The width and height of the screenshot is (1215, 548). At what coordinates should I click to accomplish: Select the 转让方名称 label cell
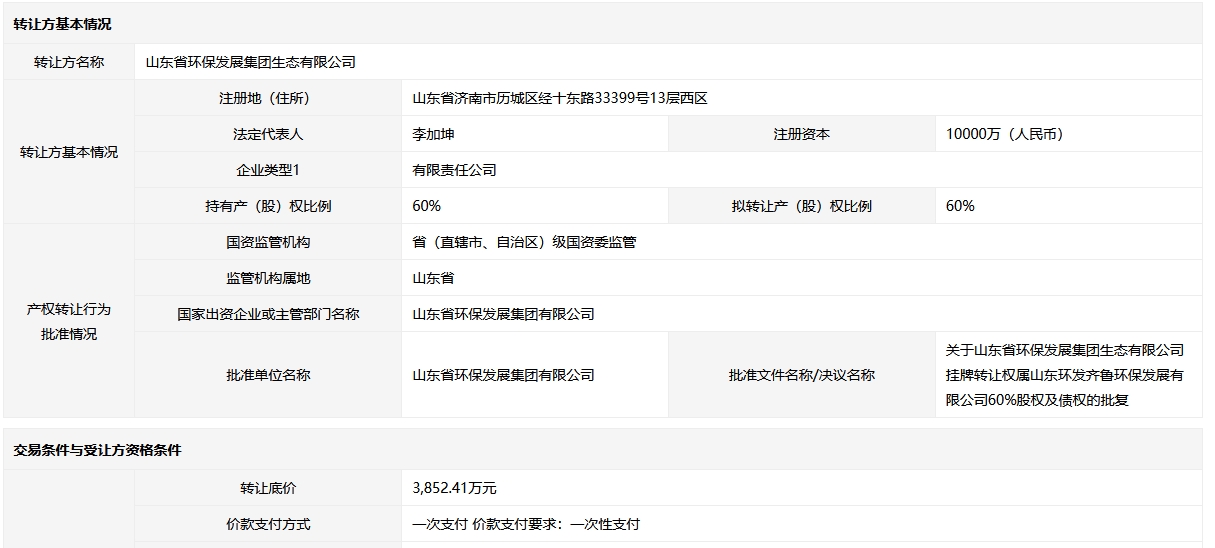click(x=69, y=62)
